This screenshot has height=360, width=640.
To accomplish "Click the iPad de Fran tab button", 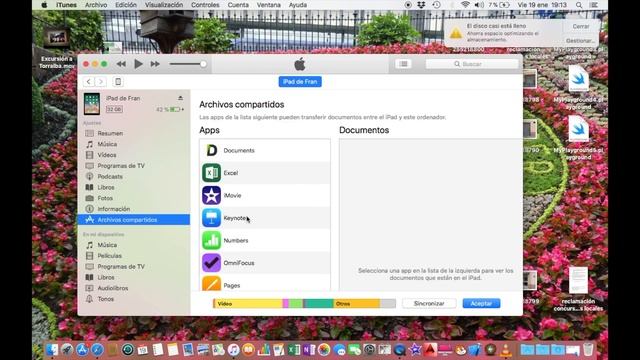I will point(300,82).
